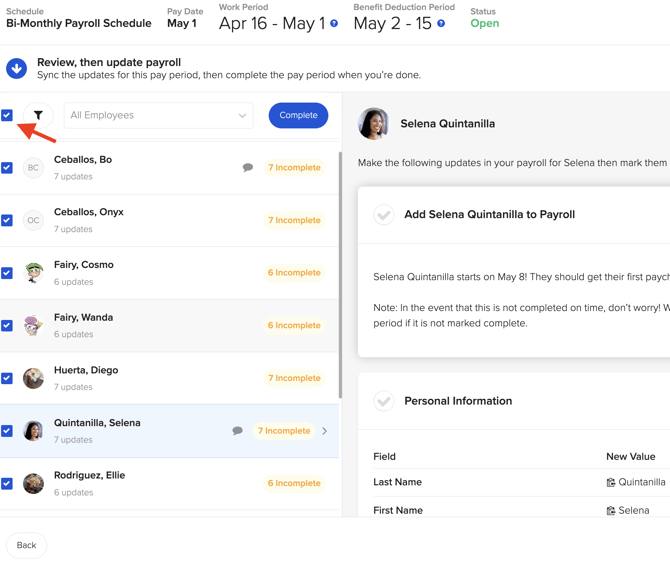Image resolution: width=670 pixels, height=561 pixels.
Task: Open comment bubble on Quintanilla, Selena row
Action: tap(238, 431)
